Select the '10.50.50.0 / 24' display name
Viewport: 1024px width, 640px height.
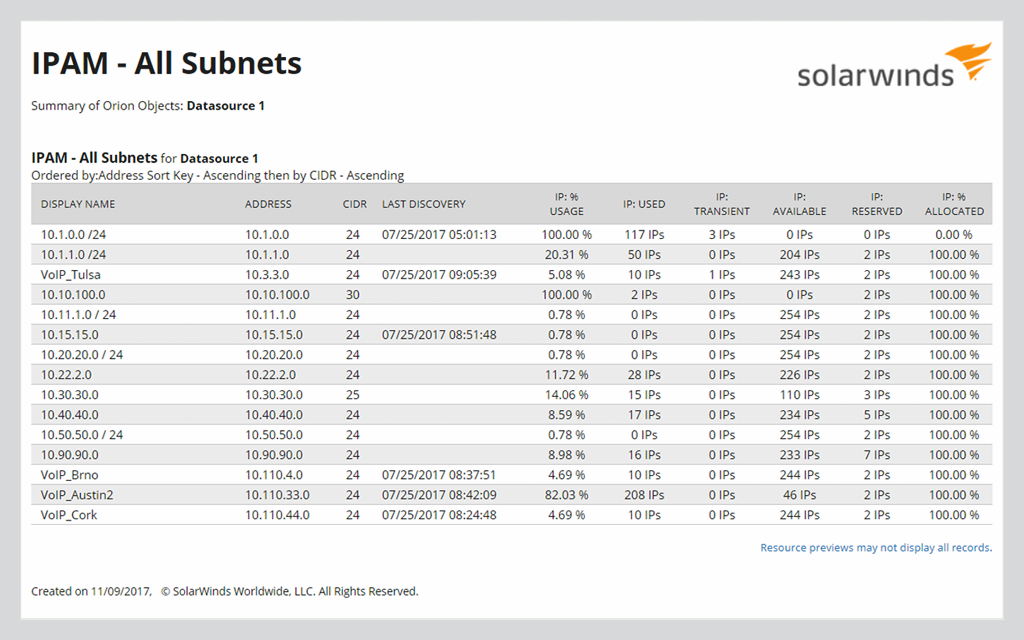(82, 435)
